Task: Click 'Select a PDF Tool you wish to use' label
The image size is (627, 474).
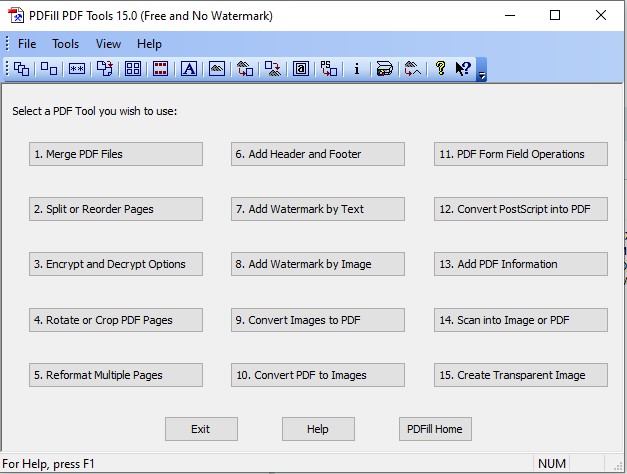Action: coord(94,111)
